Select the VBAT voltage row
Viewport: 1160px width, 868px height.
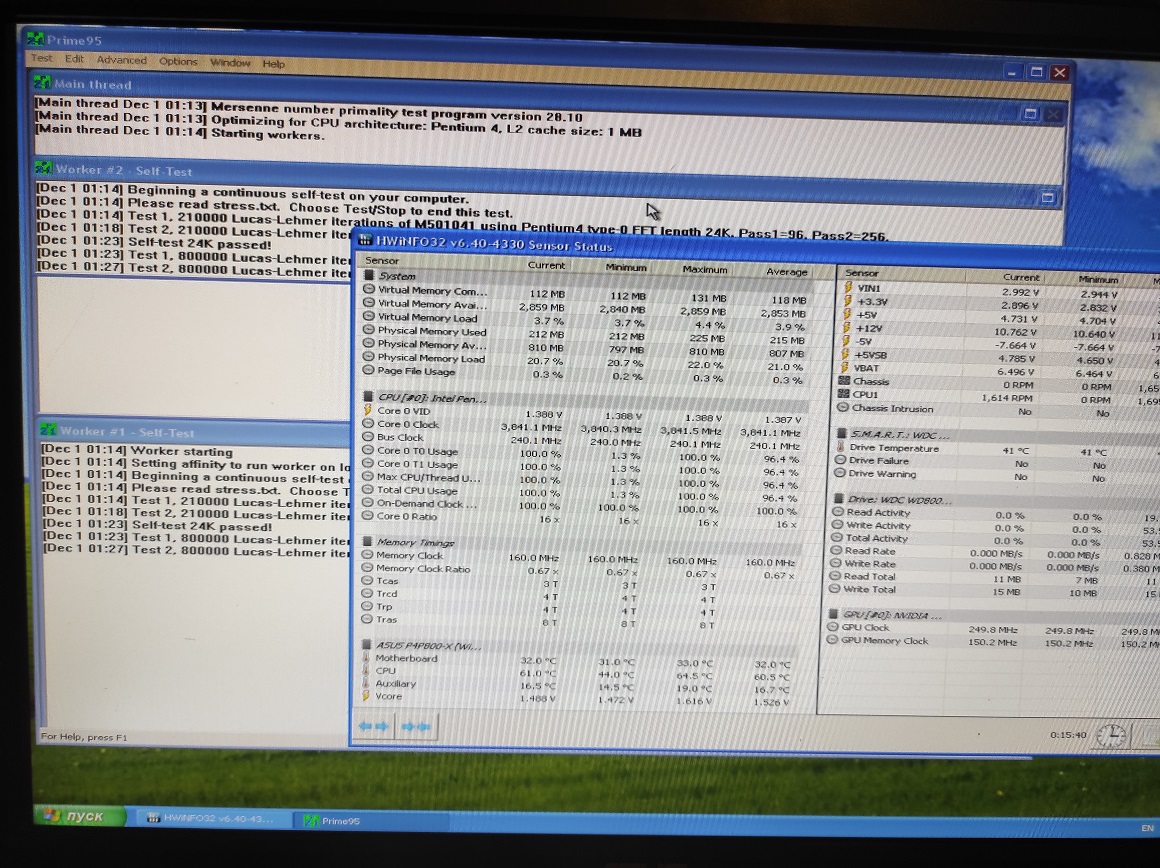pos(999,370)
